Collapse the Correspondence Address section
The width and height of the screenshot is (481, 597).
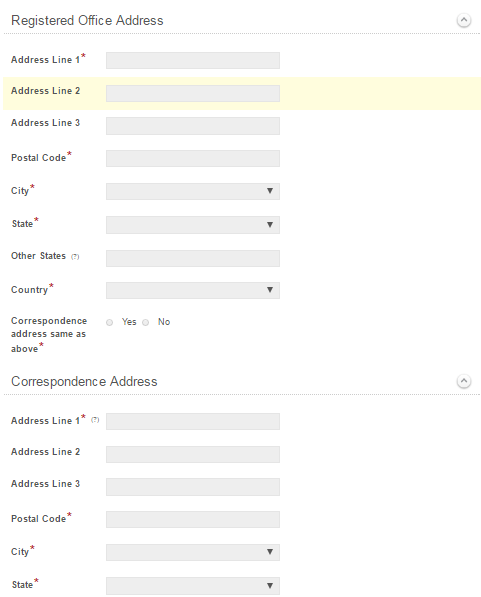pos(463,381)
